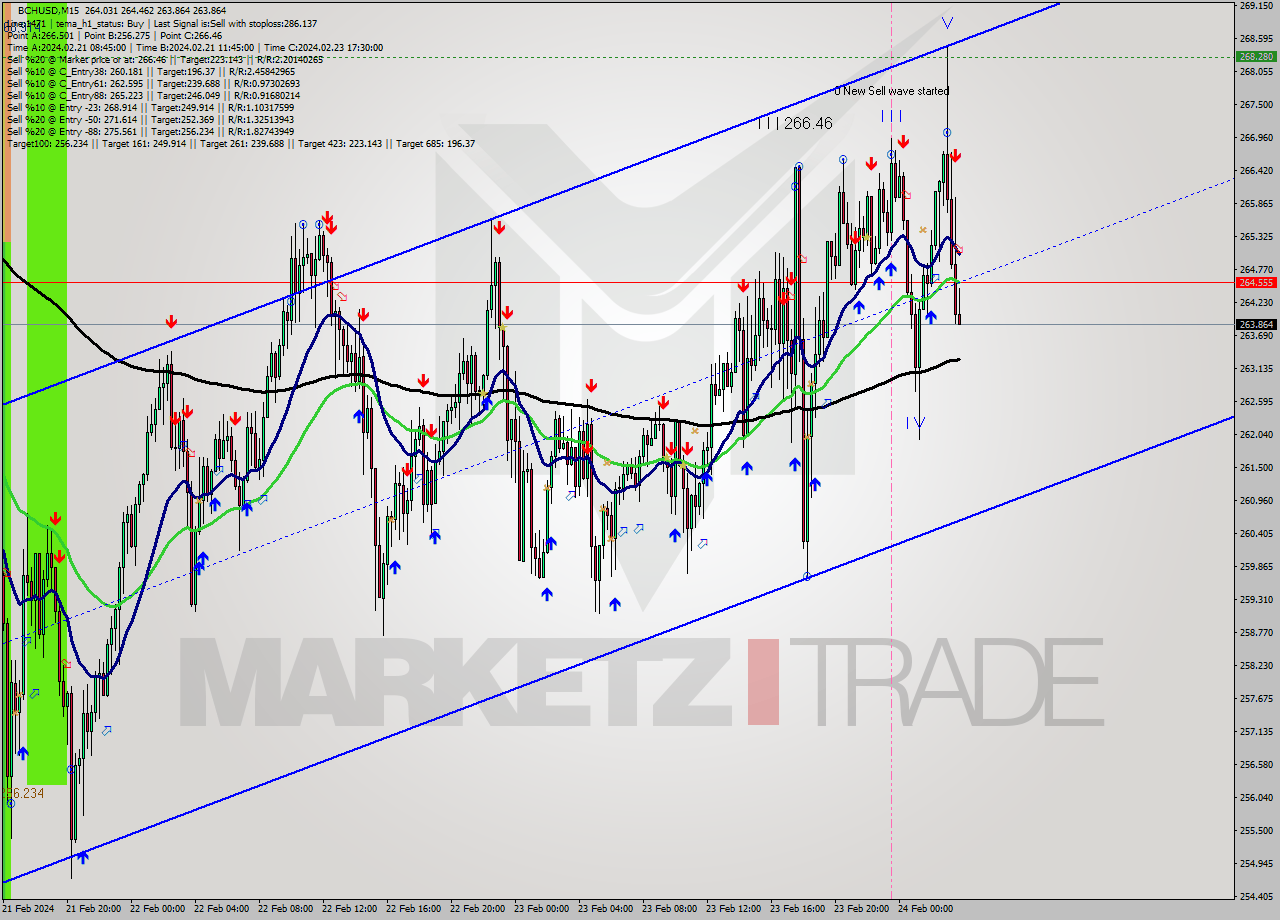Screen dimensions: 1280x920
Task: Click the current price 263.864 tag
Action: coord(1256,325)
